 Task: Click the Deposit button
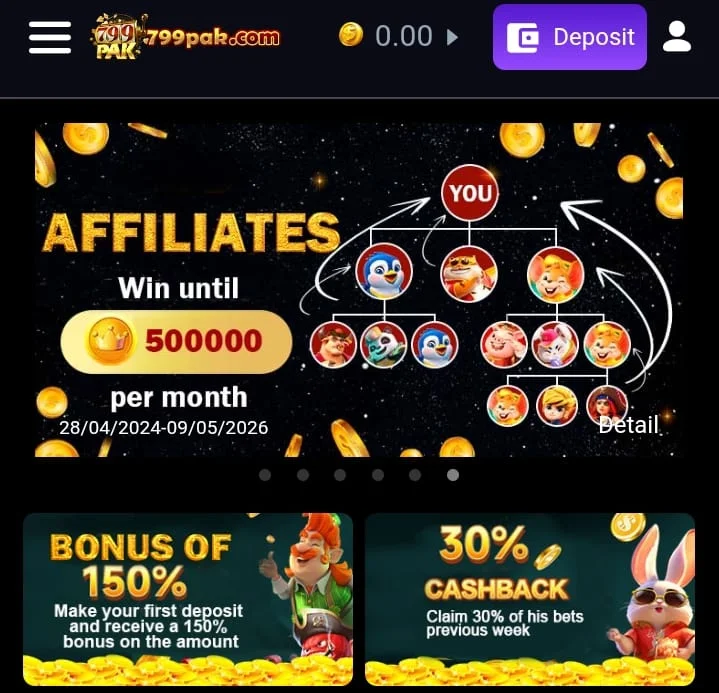coord(570,37)
